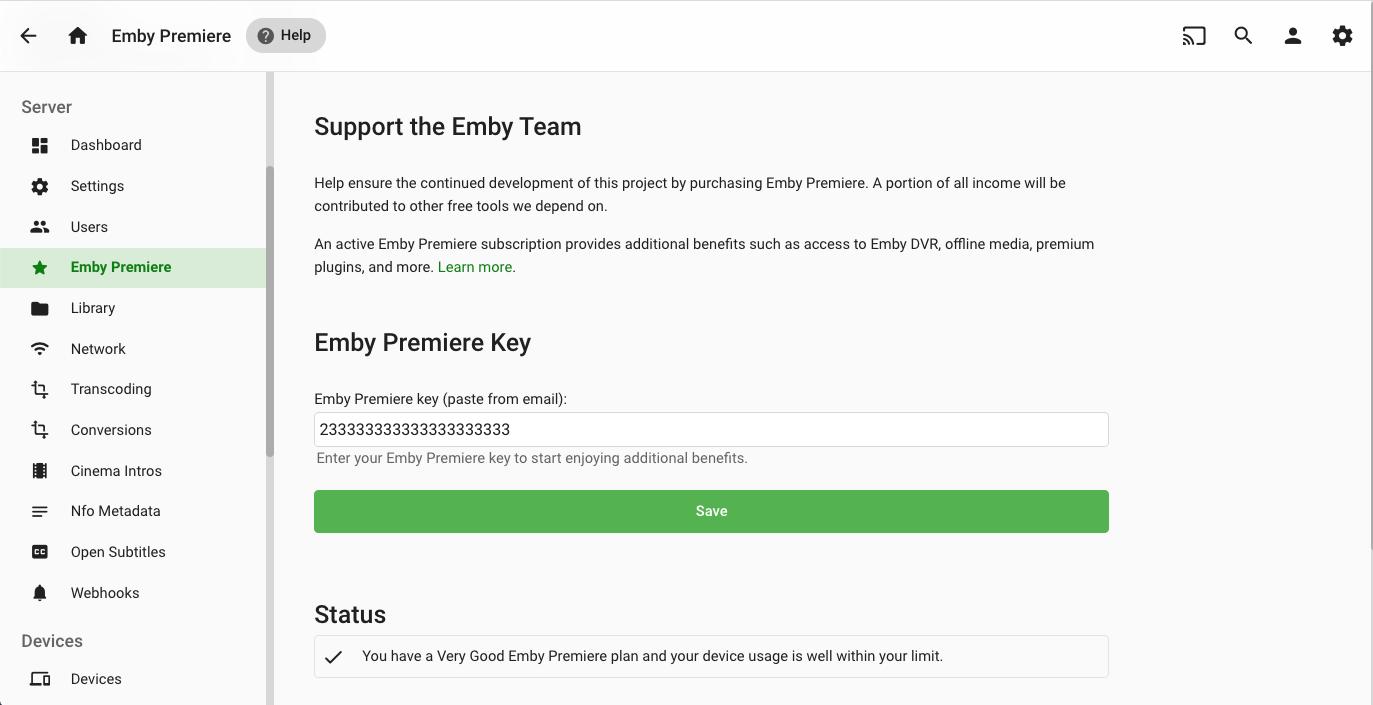Click the Devices section header label
This screenshot has height=705, width=1373.
(52, 641)
